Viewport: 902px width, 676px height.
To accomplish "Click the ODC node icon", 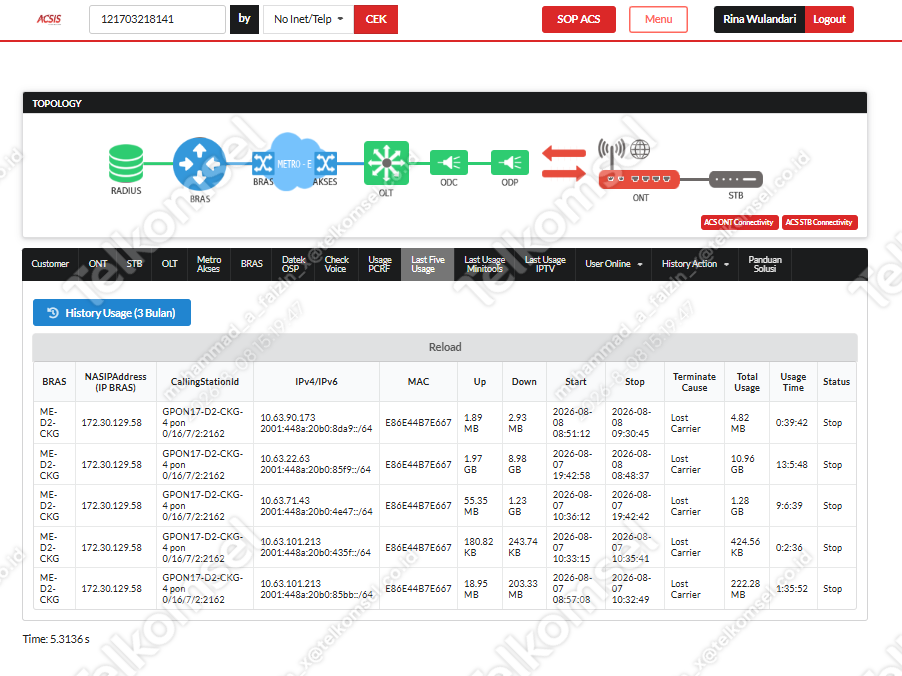I will 449,163.
